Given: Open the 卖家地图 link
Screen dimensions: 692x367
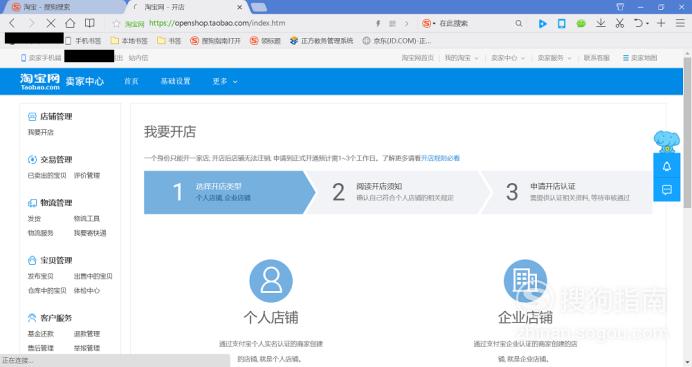Looking at the screenshot, I should coord(640,58).
